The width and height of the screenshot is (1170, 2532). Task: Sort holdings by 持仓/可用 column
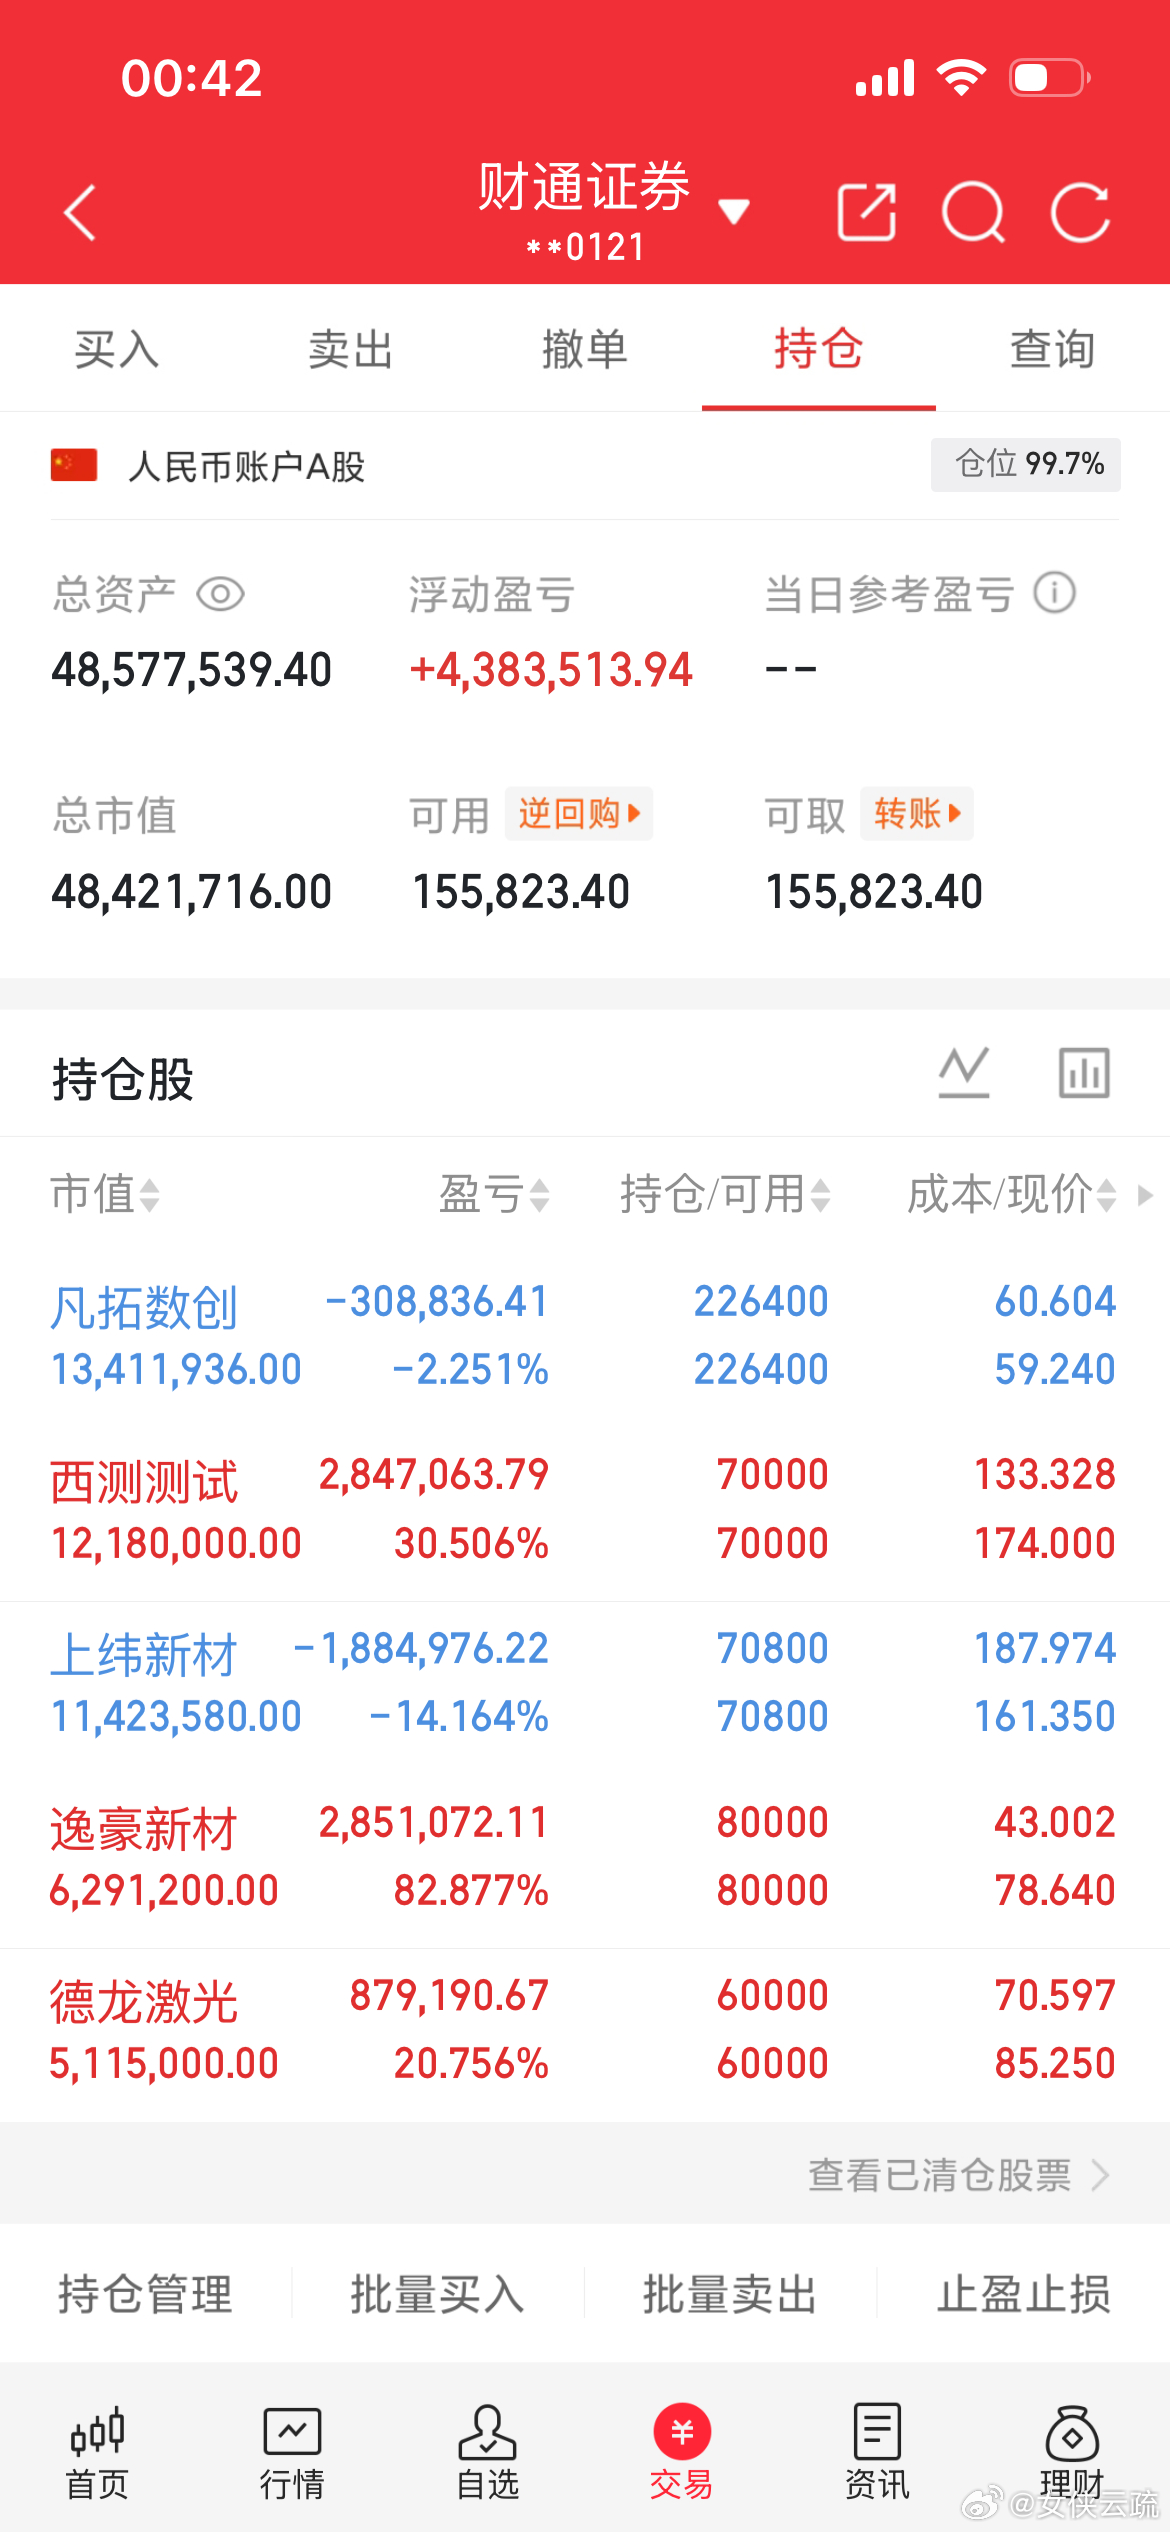(x=725, y=1194)
